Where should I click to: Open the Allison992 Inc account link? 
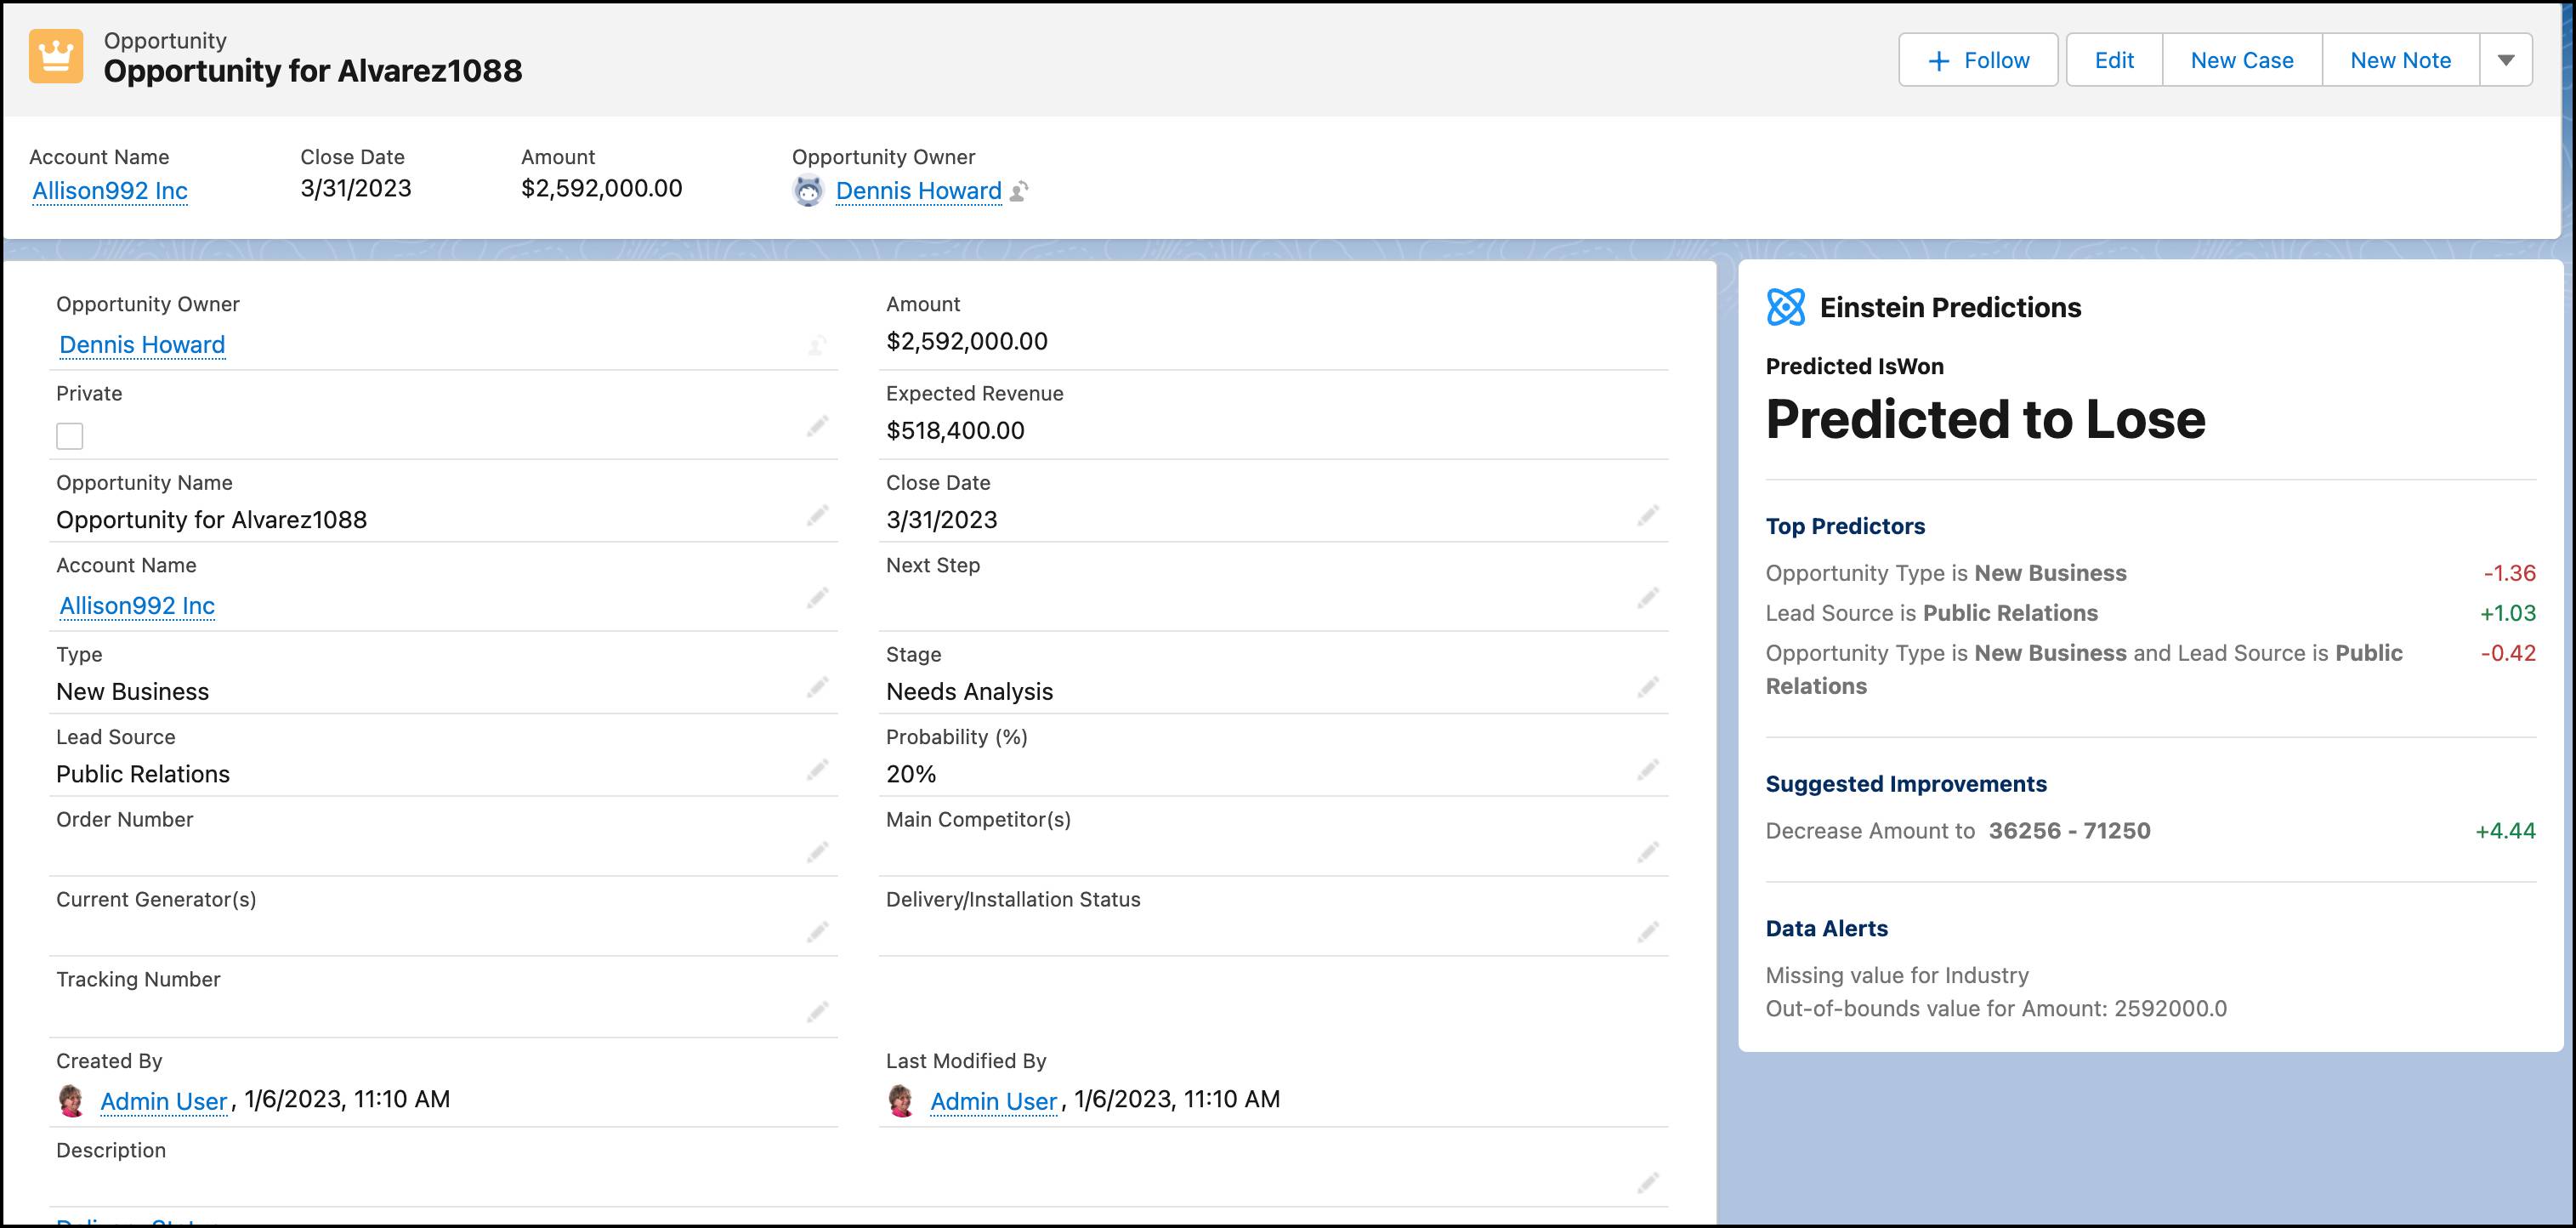click(109, 190)
